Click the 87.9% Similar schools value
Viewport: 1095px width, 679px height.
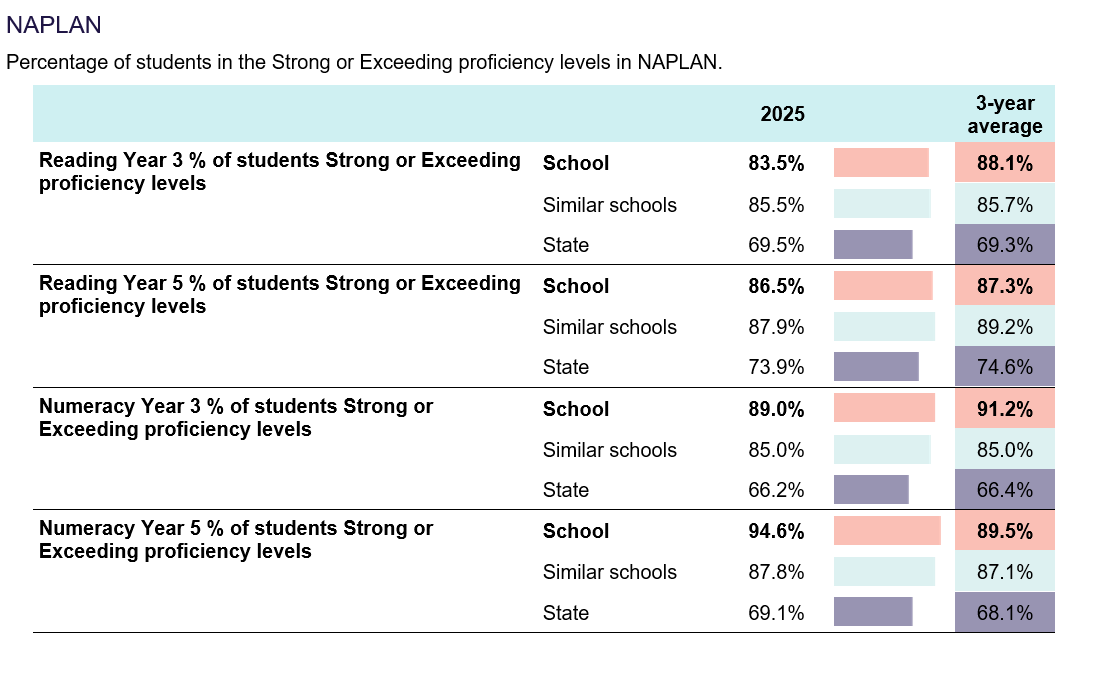(776, 327)
